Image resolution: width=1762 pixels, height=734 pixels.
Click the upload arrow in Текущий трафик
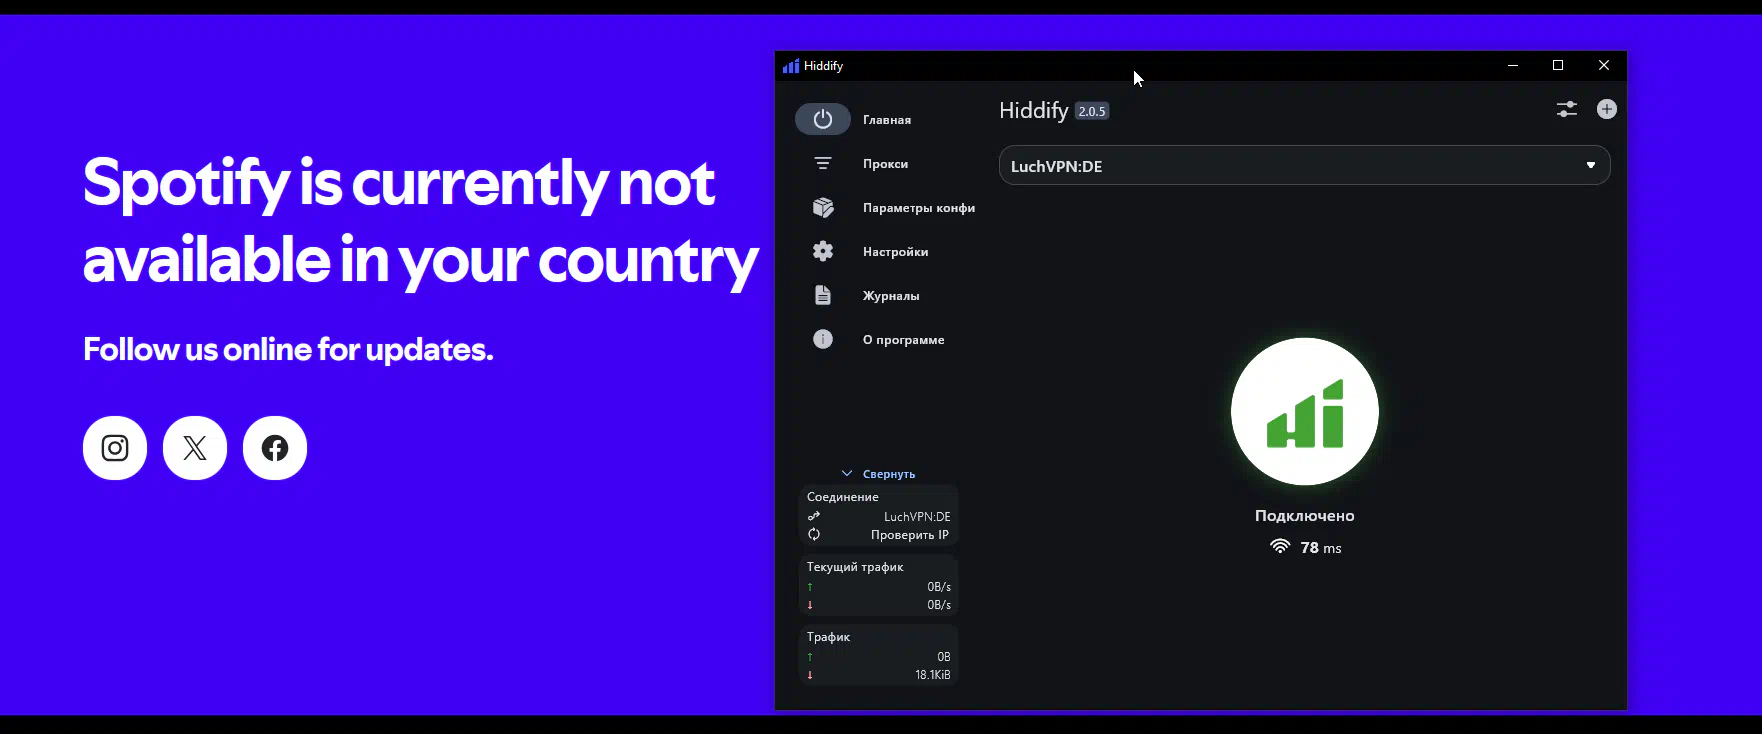[810, 587]
